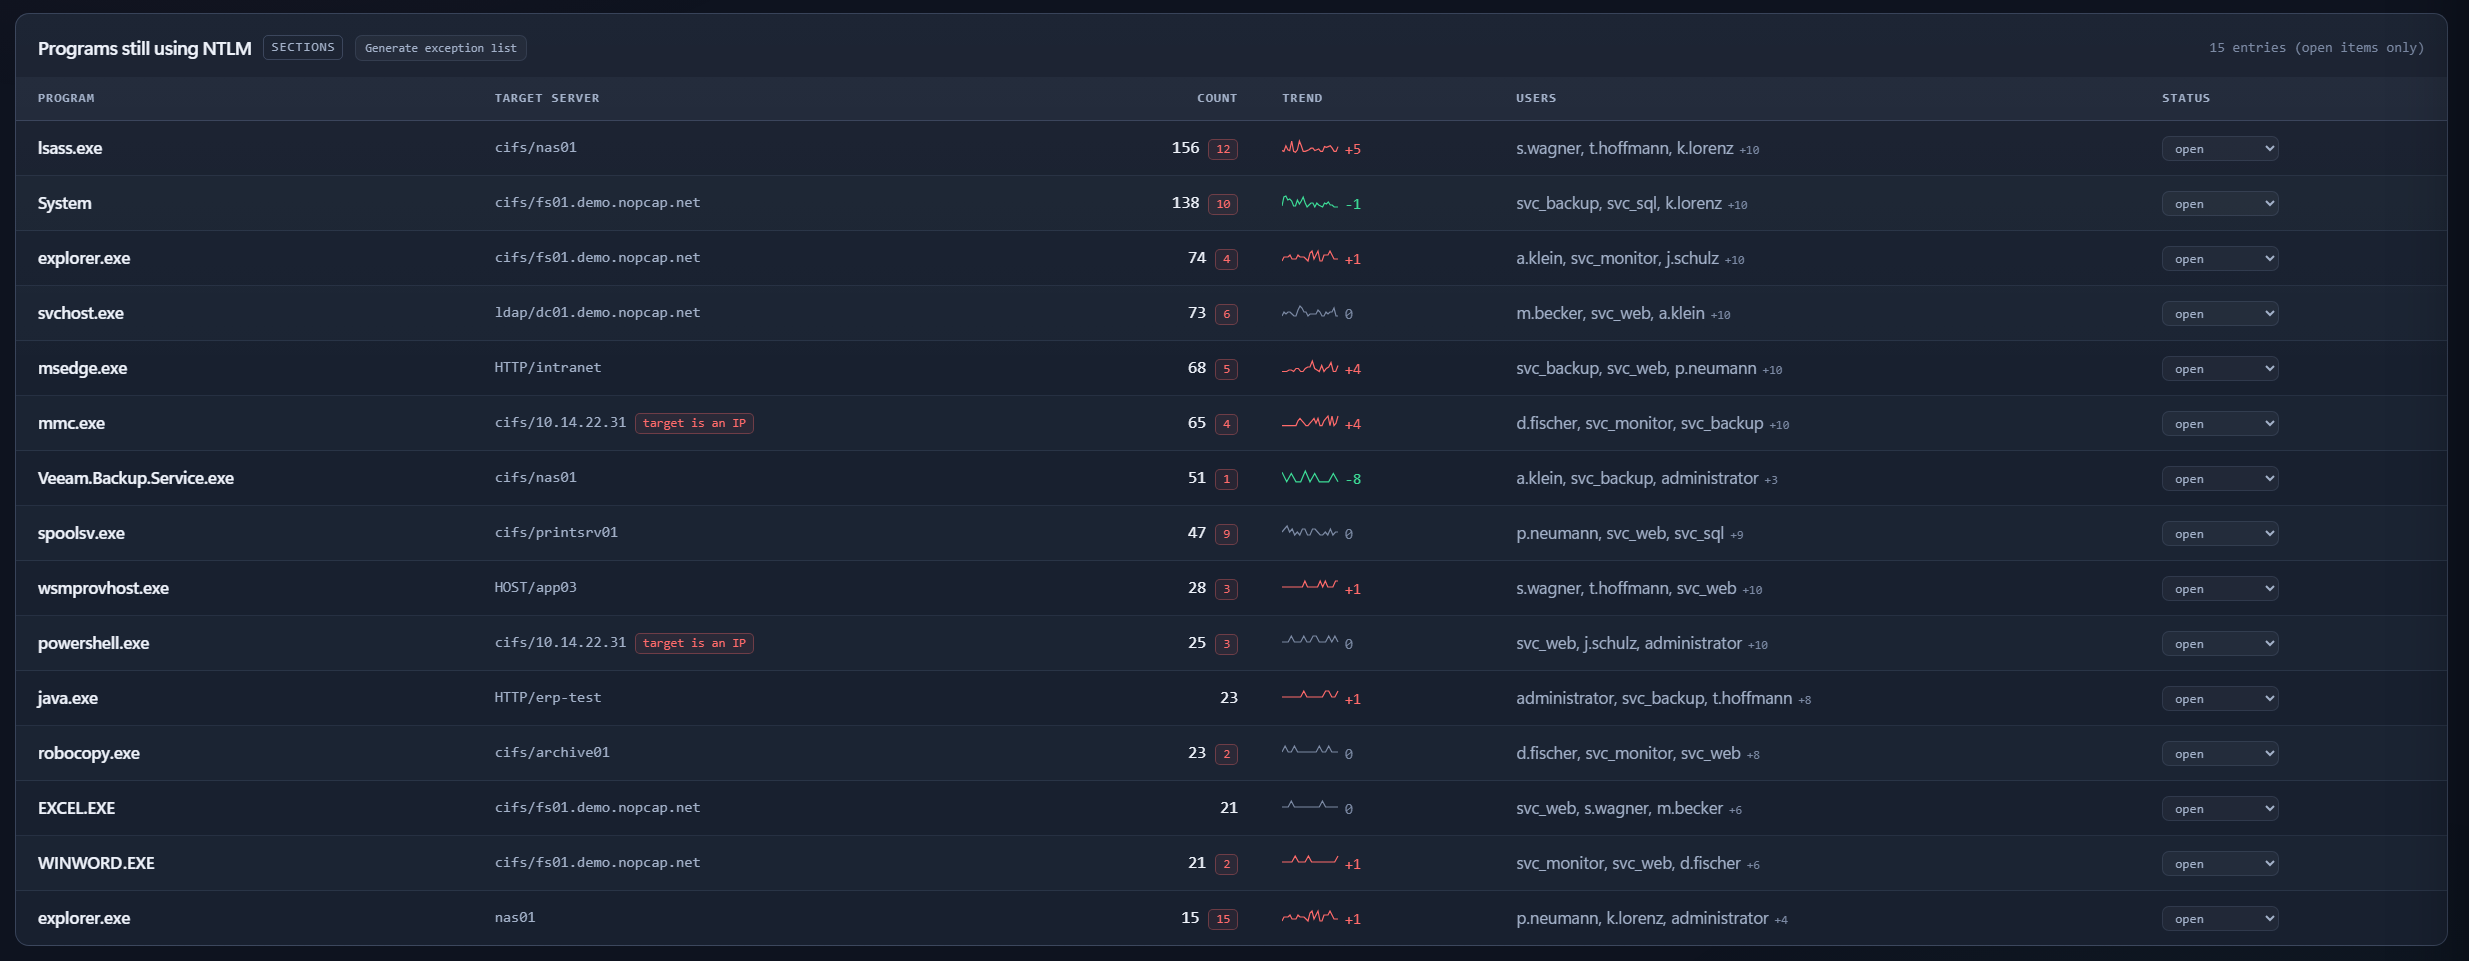Click target HTTP/erp-test
This screenshot has height=961, width=2469.
click(548, 697)
